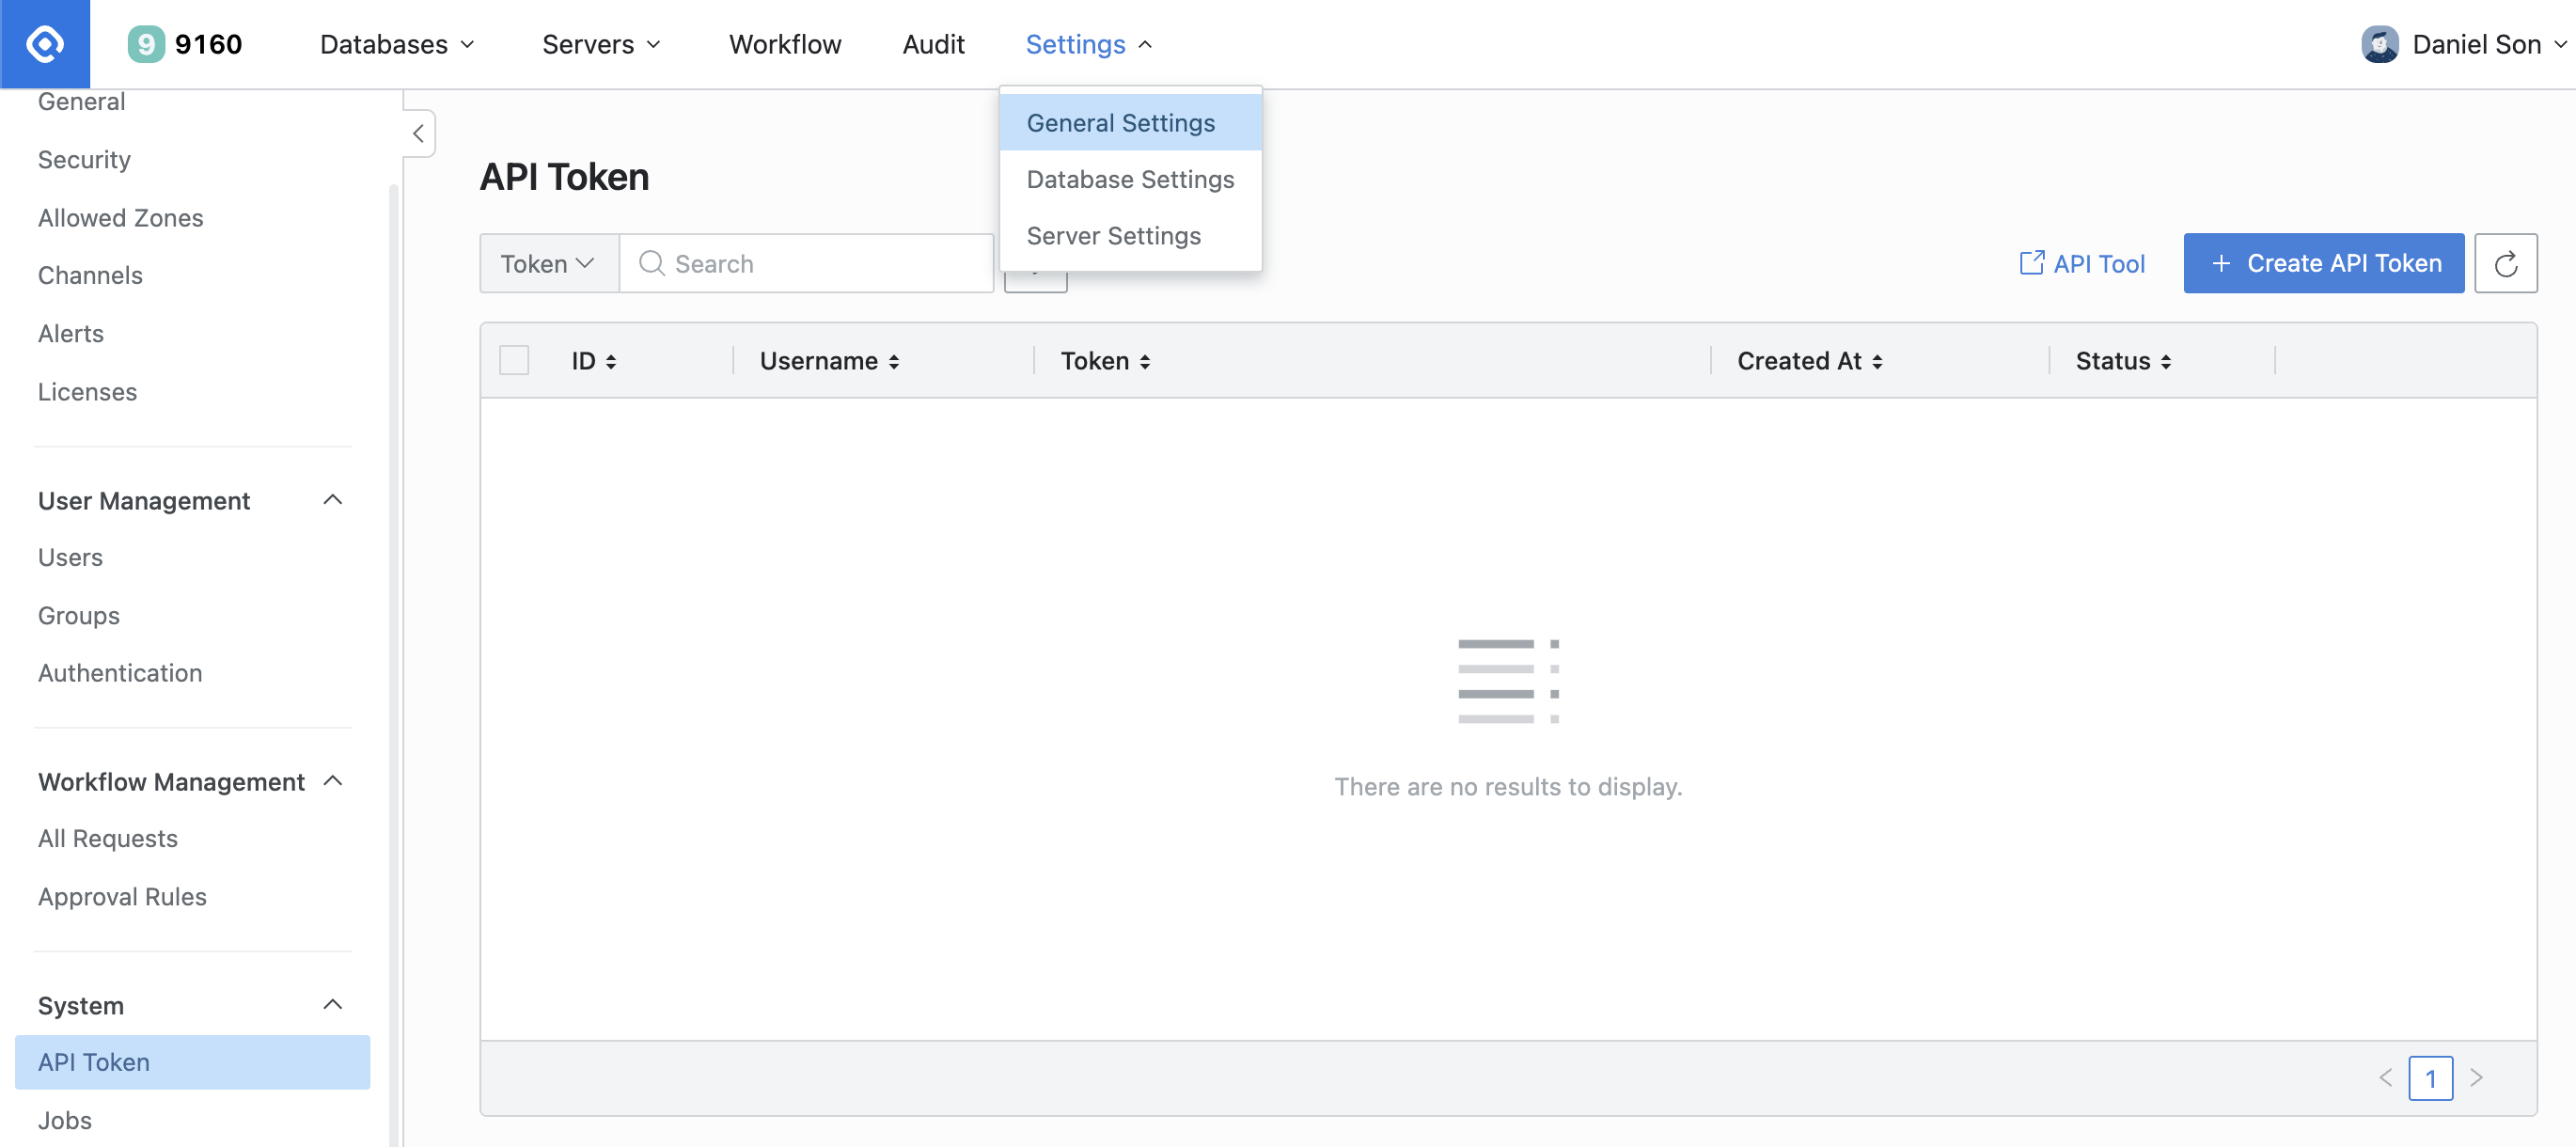The image size is (2576, 1147).
Task: Choose Server Settings menu entry
Action: point(1113,236)
